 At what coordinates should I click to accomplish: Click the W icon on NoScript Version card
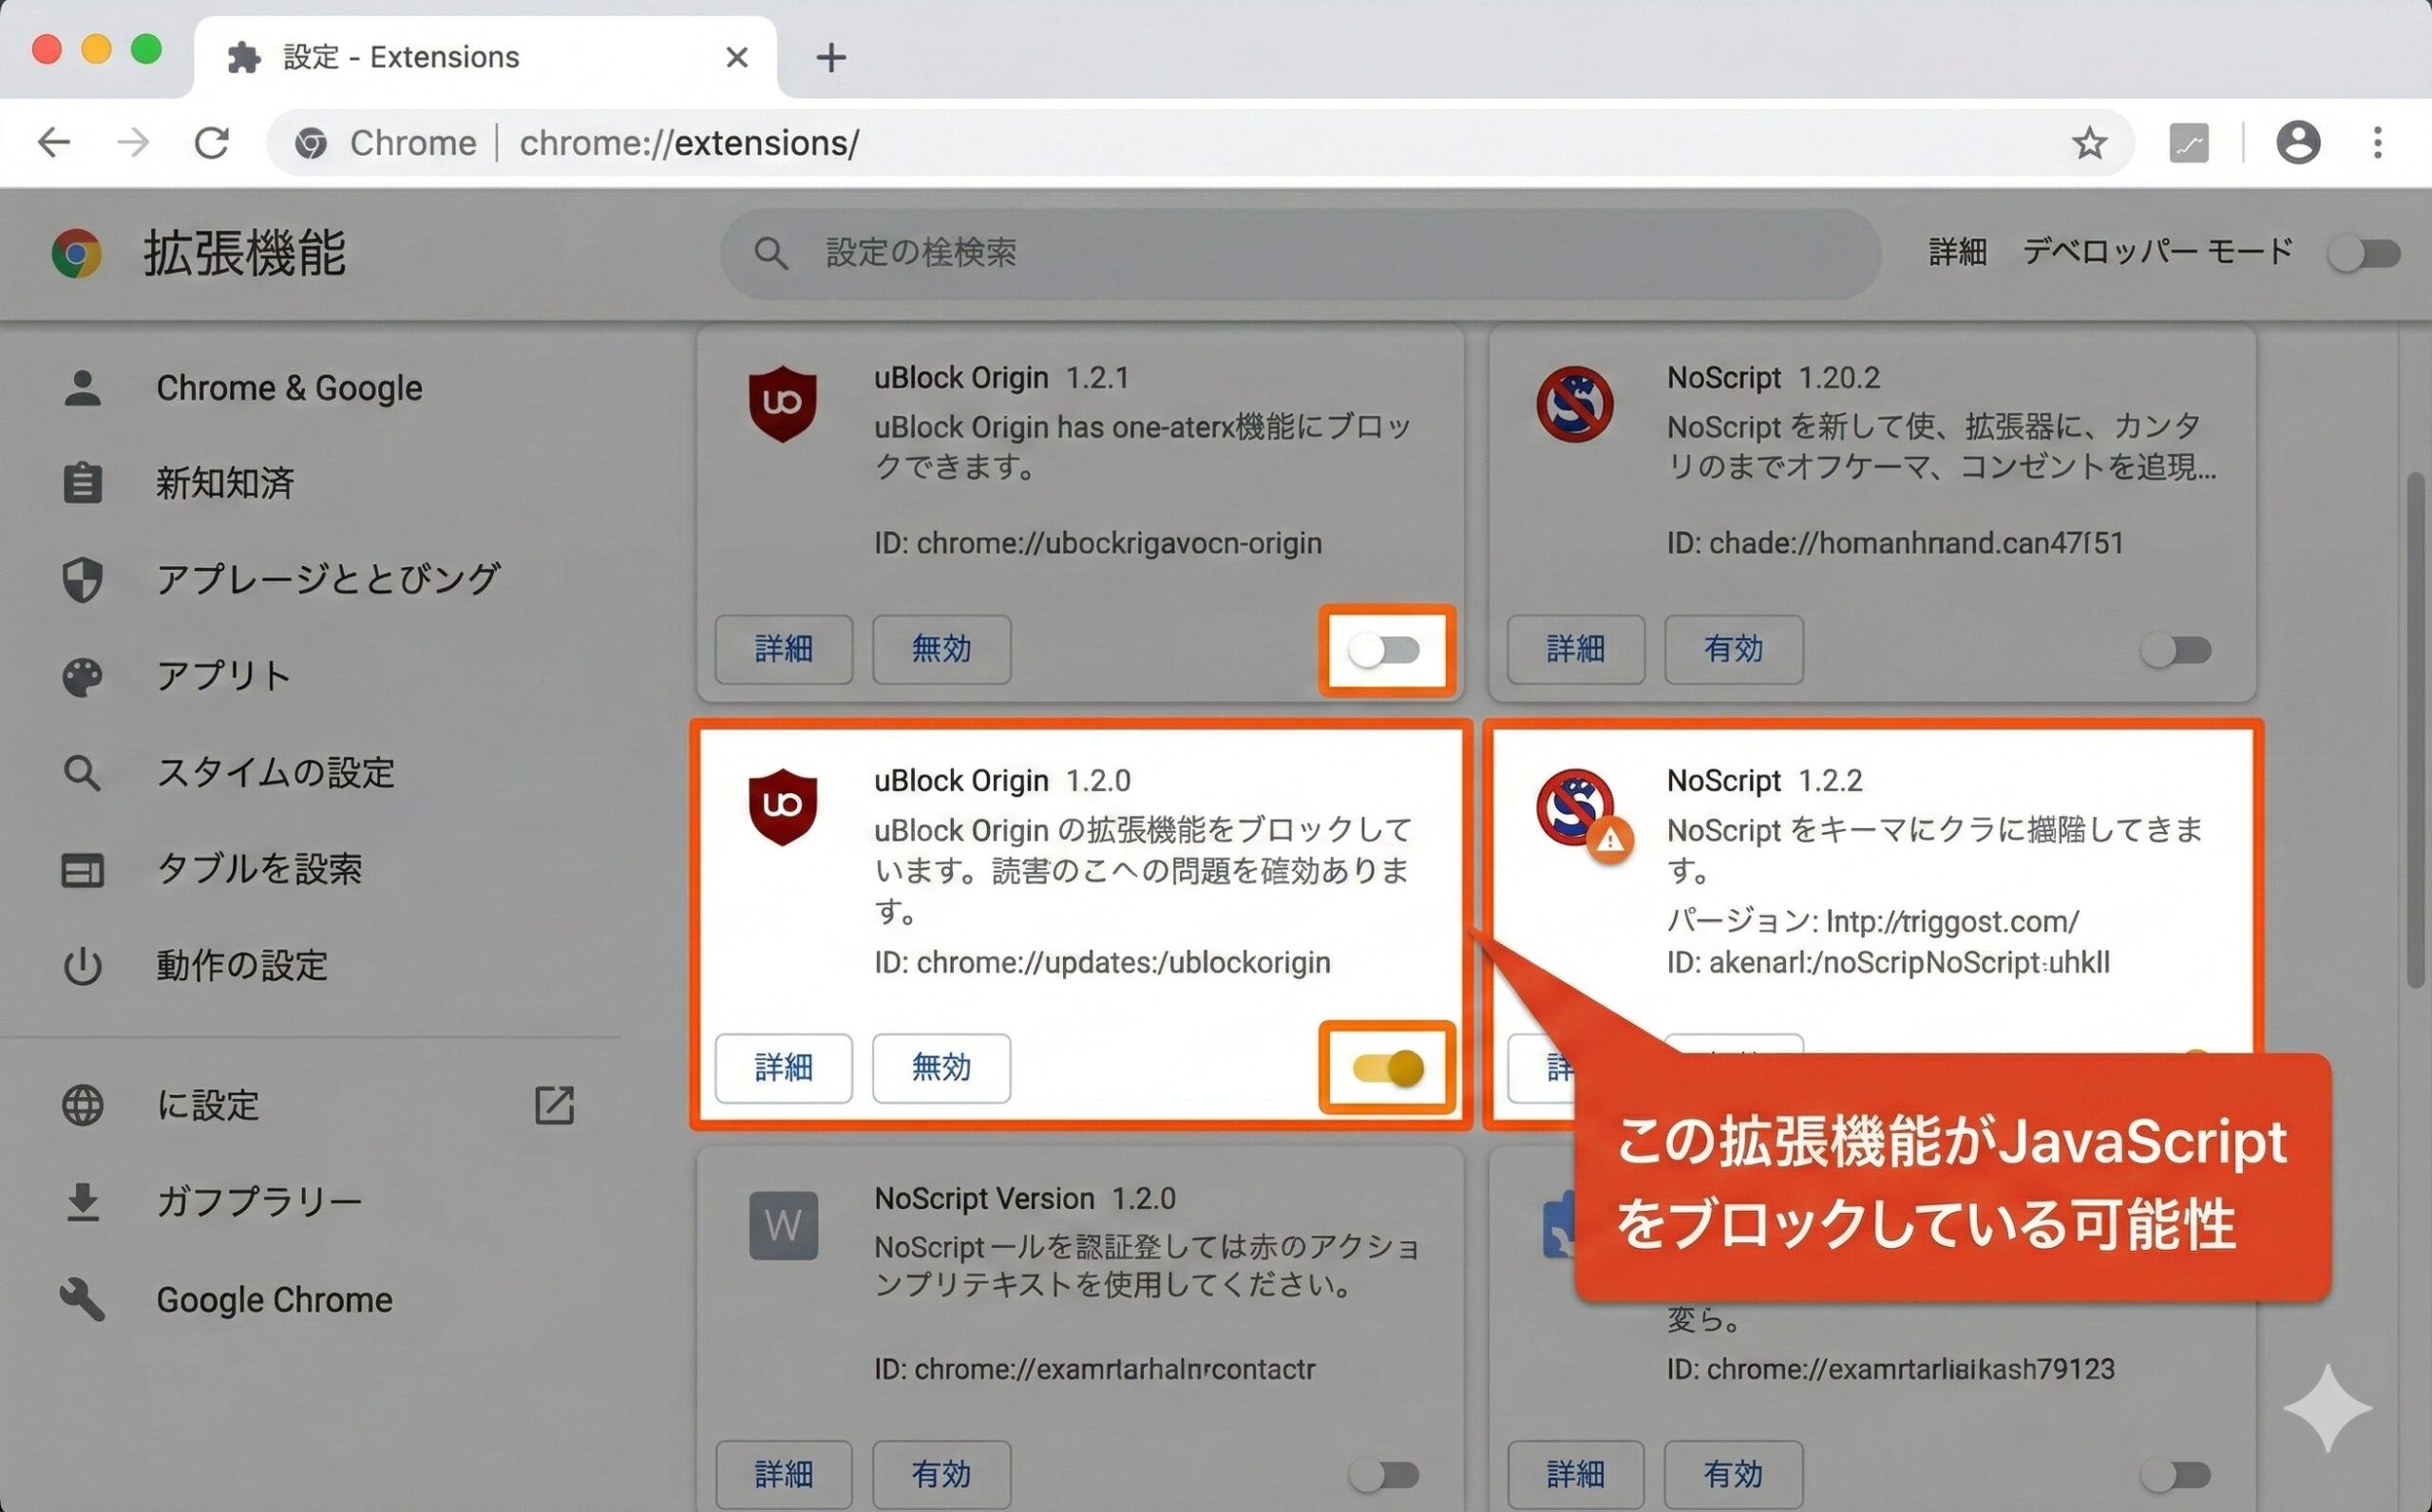coord(786,1225)
